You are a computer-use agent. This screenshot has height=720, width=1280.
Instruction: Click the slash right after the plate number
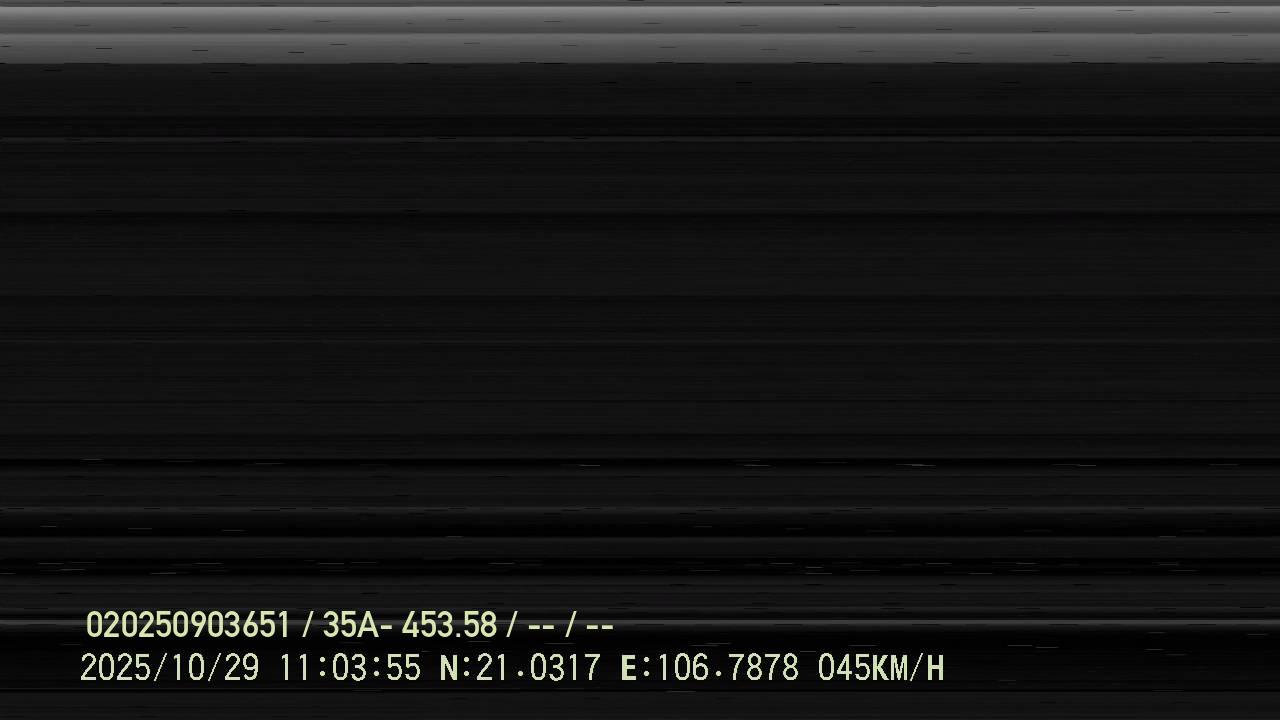[512, 626]
